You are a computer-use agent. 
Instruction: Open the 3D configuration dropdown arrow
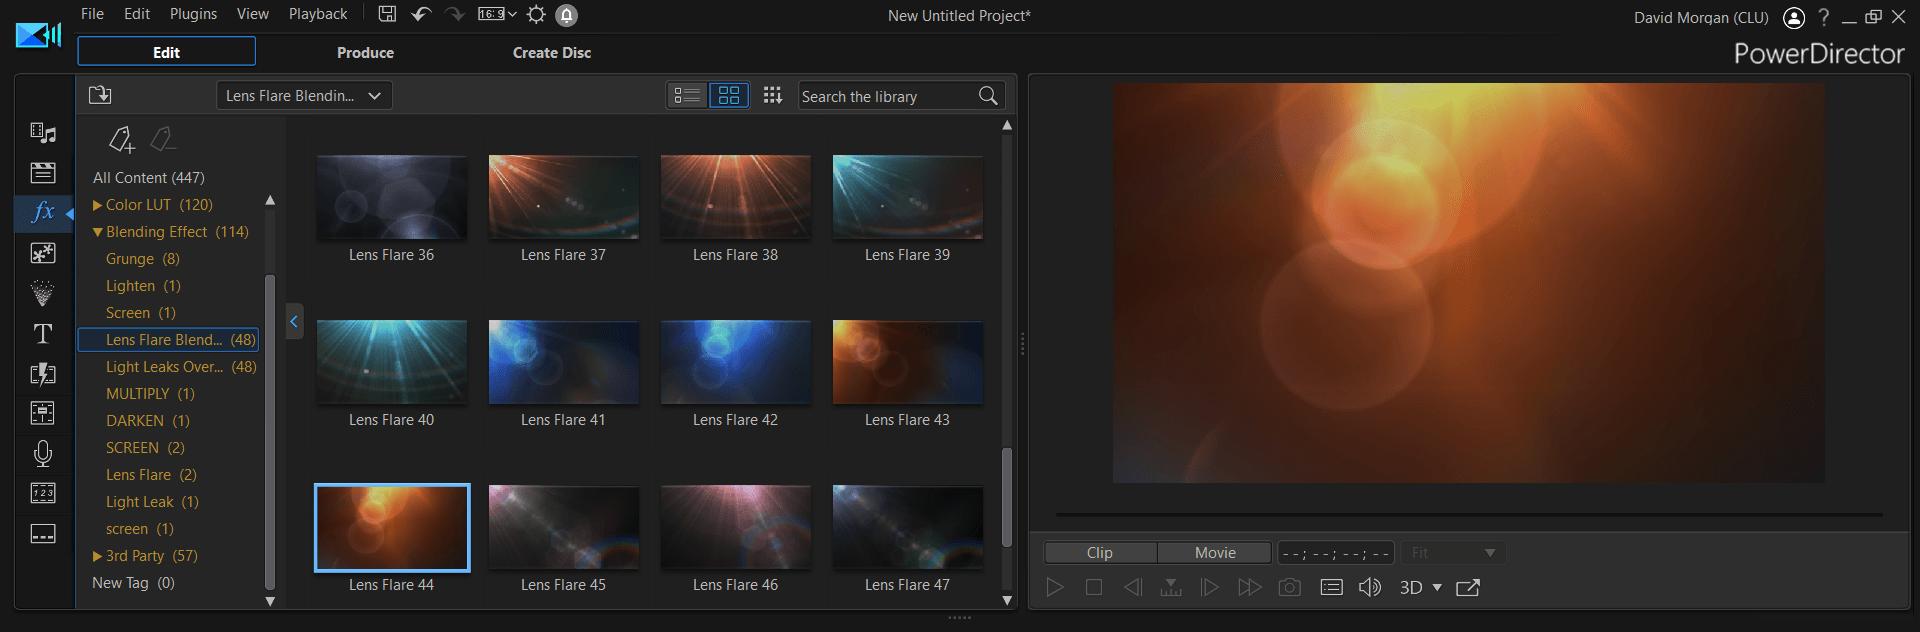(x=1438, y=587)
